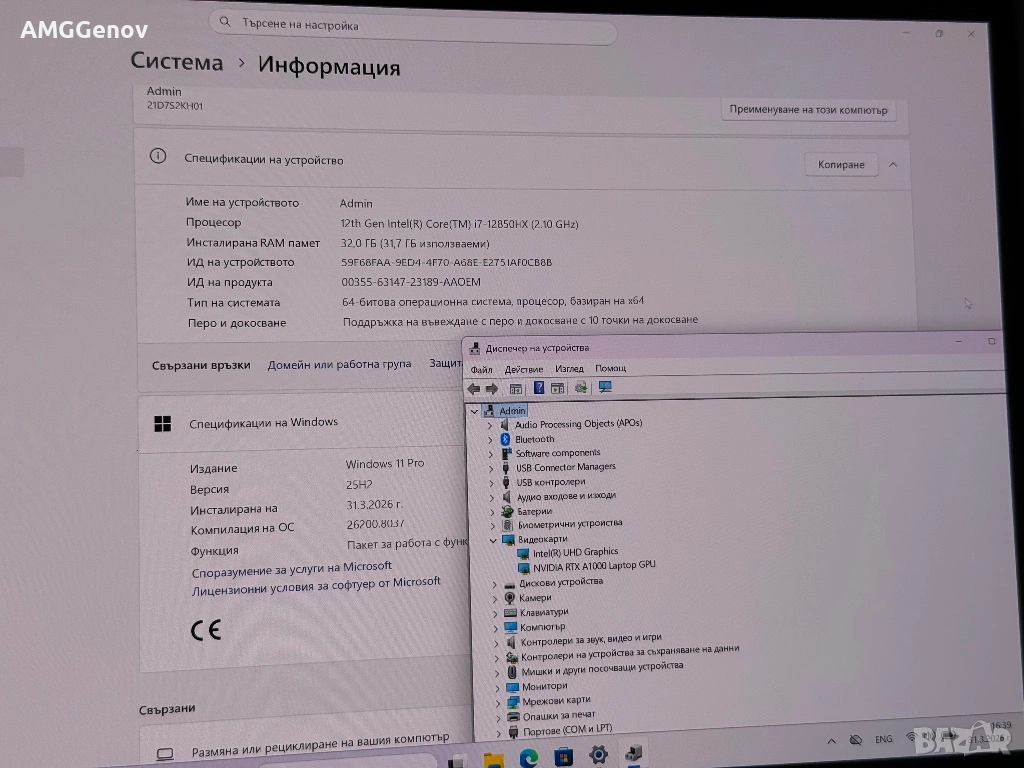
Task: Click the Back arrow in Device Manager toolbar
Action: (474, 389)
